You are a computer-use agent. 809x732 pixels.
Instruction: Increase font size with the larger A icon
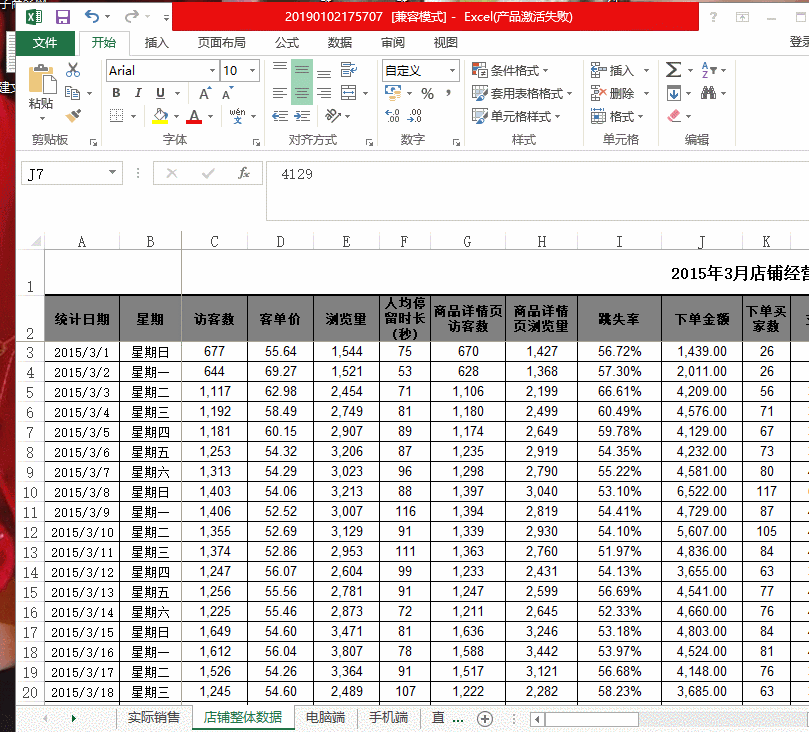[x=205, y=93]
